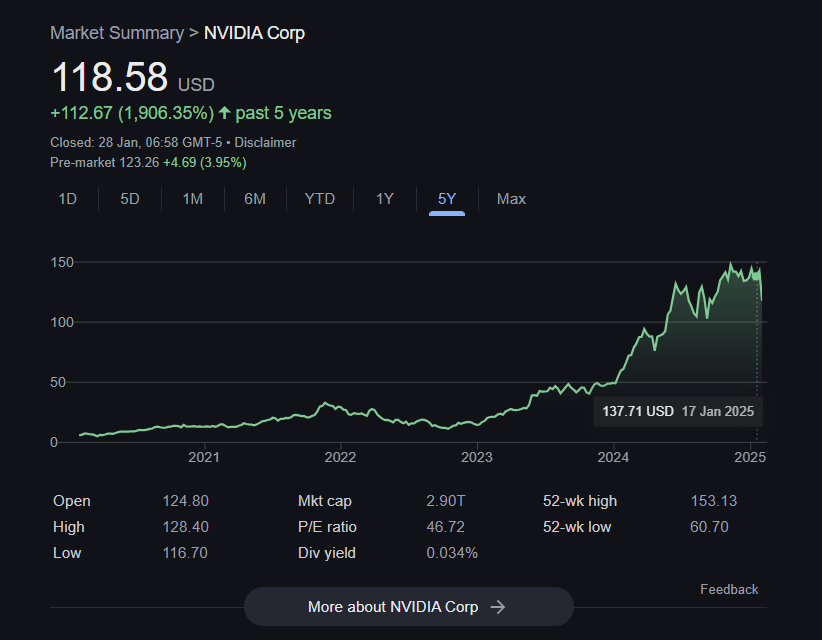Switch chart to 5D range
822x640 pixels.
pos(129,199)
